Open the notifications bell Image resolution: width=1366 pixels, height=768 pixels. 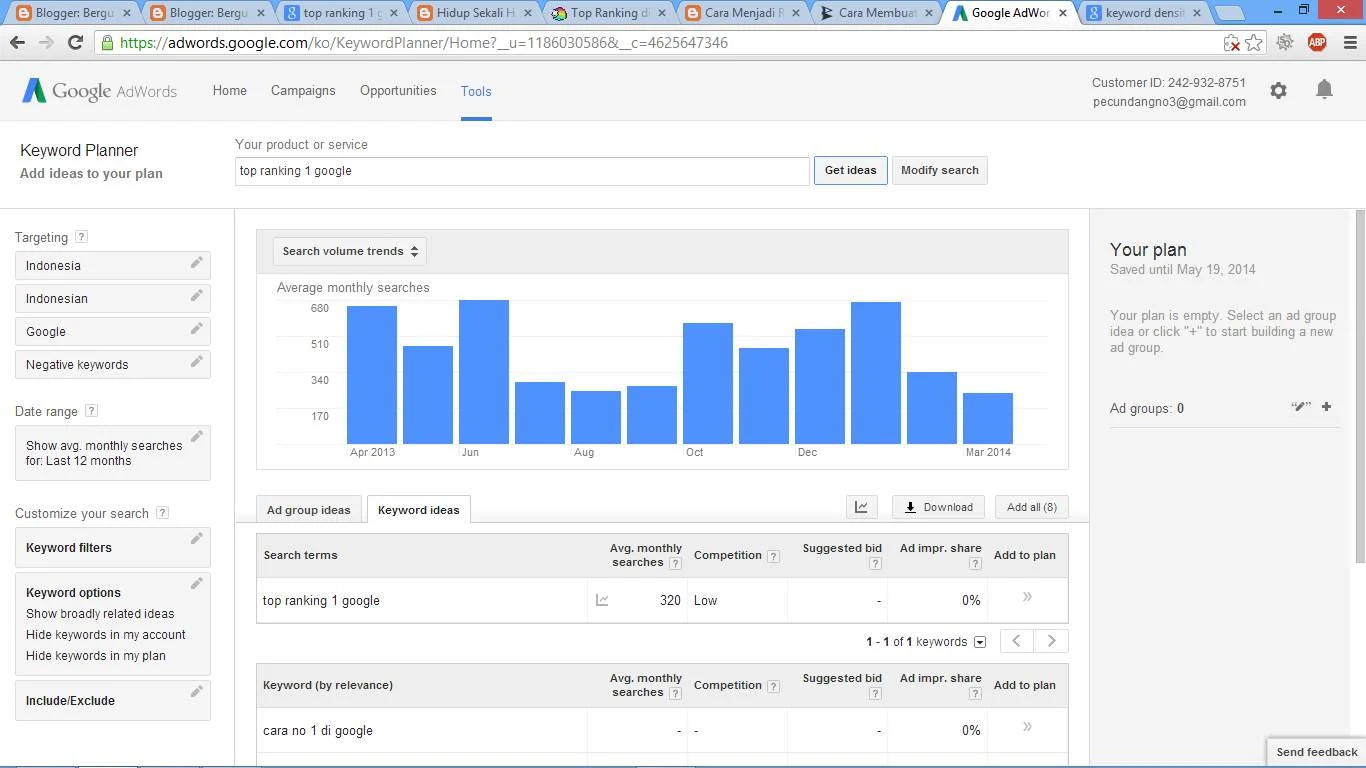(x=1324, y=90)
